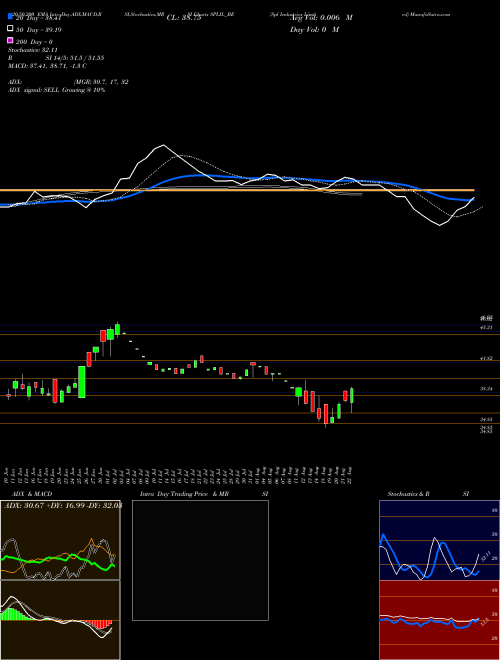This screenshot has width=500, height=660.
Task: Click the tall green candlestick before the rally peak
Action: [82, 382]
